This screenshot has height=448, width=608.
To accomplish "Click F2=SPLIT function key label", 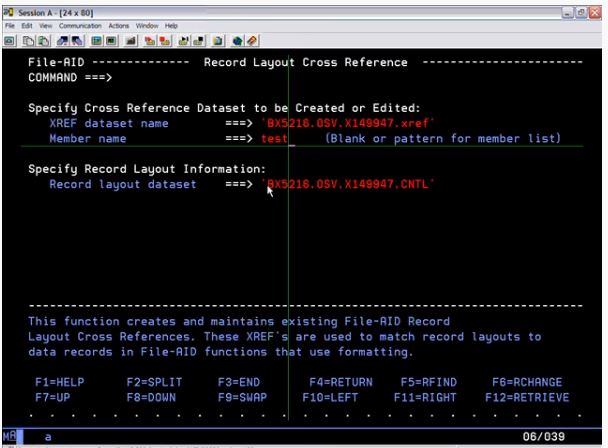I will pyautogui.click(x=154, y=382).
